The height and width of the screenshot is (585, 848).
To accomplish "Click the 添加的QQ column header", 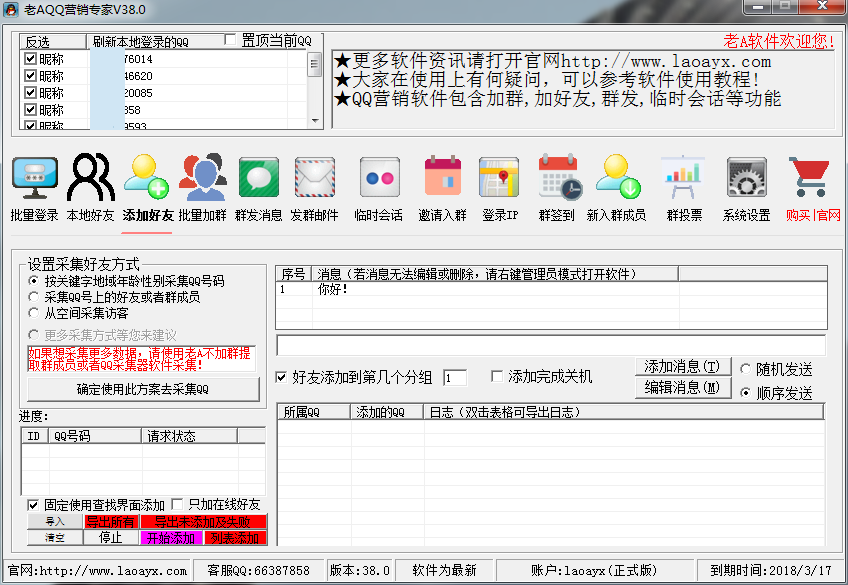I will (x=387, y=412).
